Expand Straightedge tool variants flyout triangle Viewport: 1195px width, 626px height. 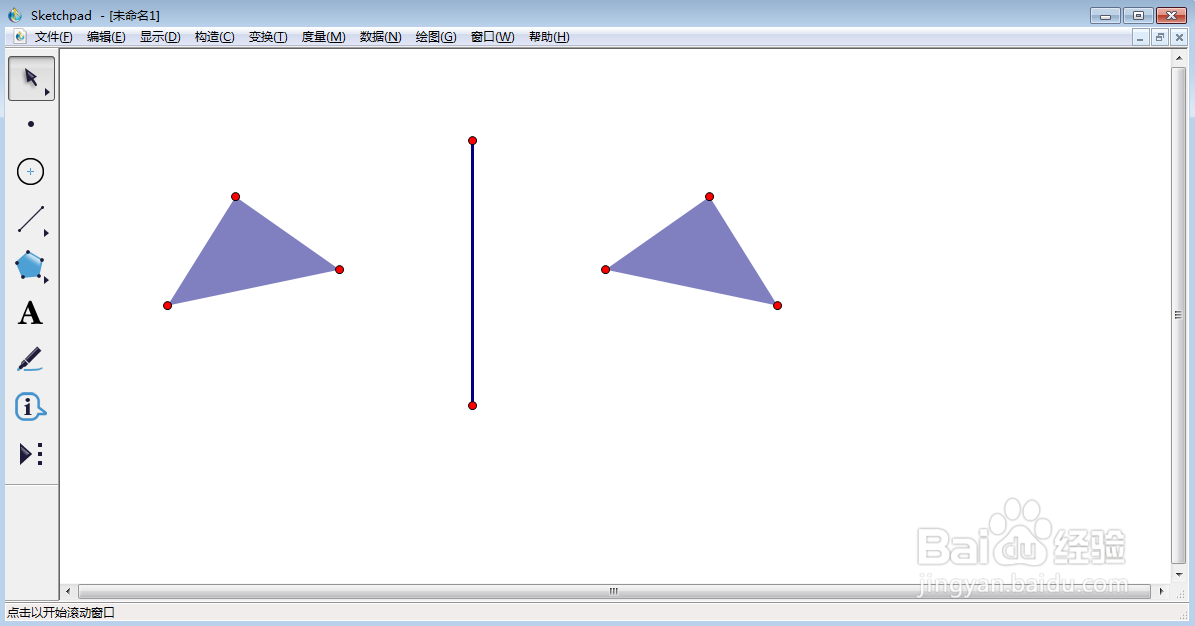(x=46, y=233)
